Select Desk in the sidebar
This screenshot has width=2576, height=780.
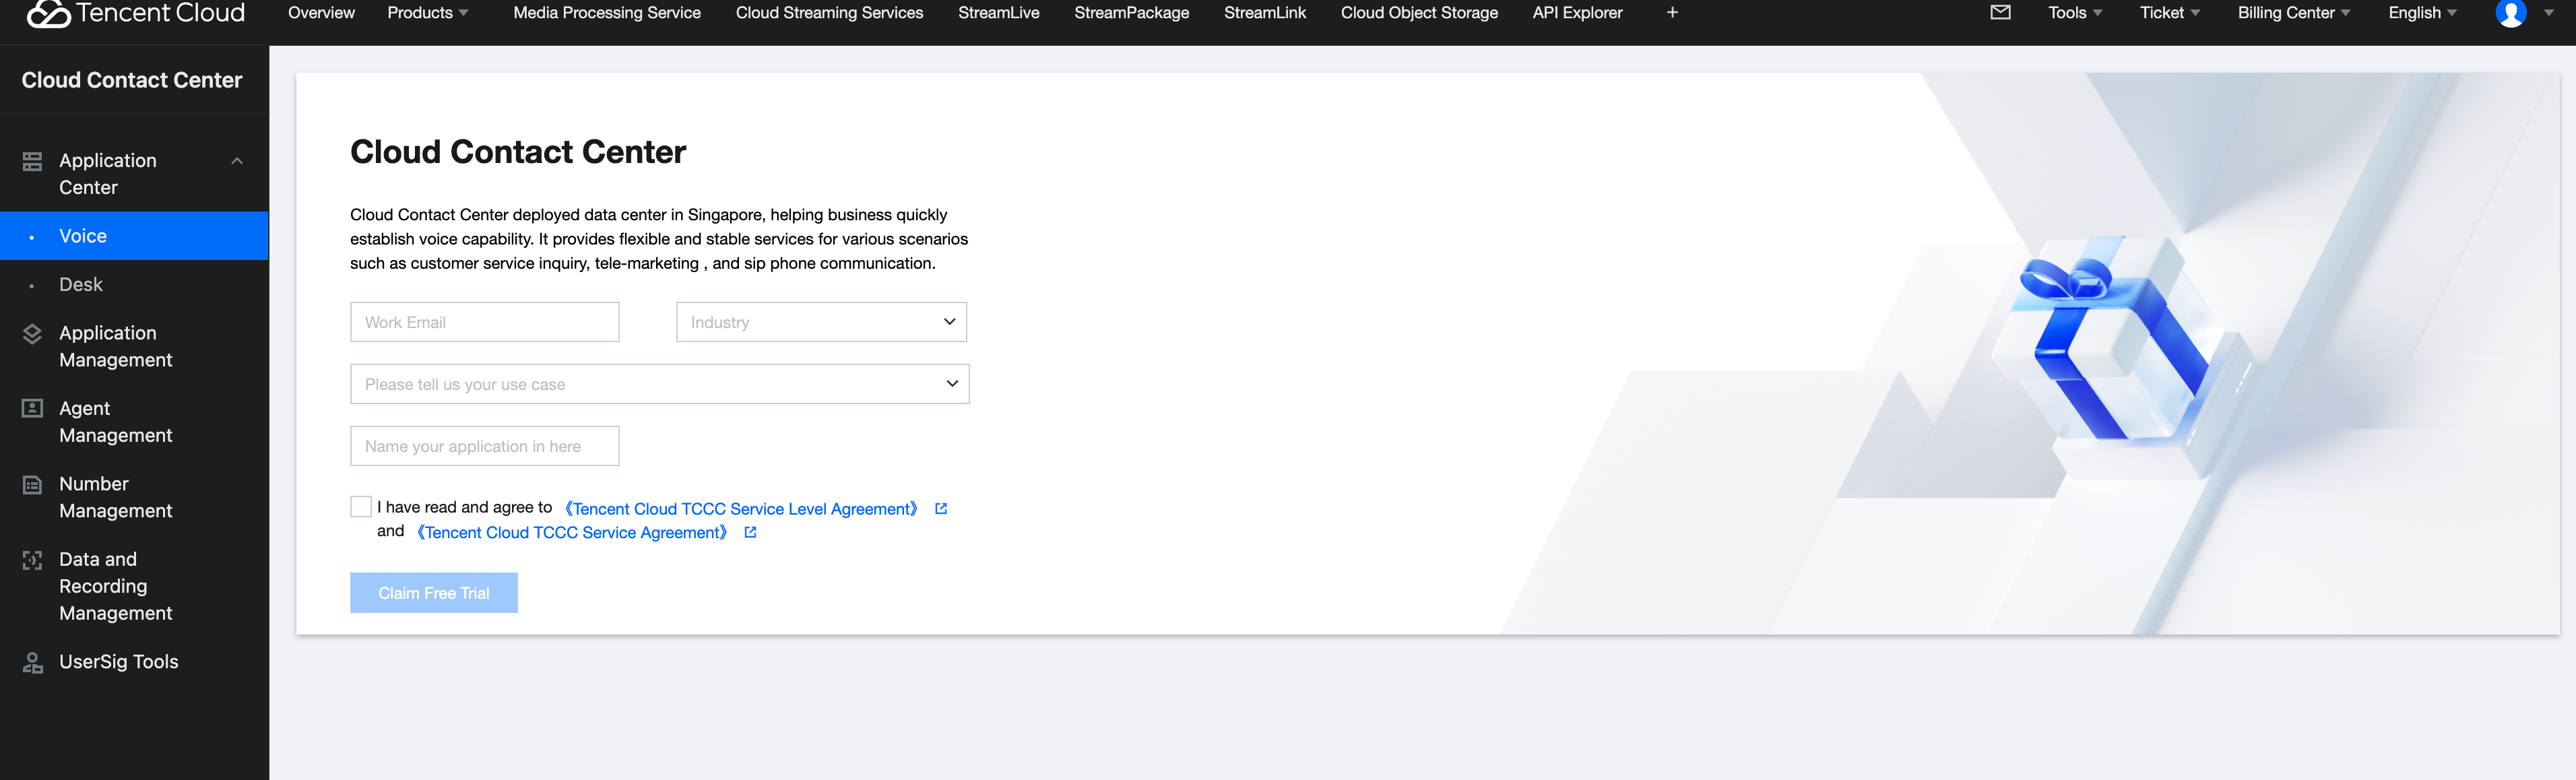(x=81, y=285)
